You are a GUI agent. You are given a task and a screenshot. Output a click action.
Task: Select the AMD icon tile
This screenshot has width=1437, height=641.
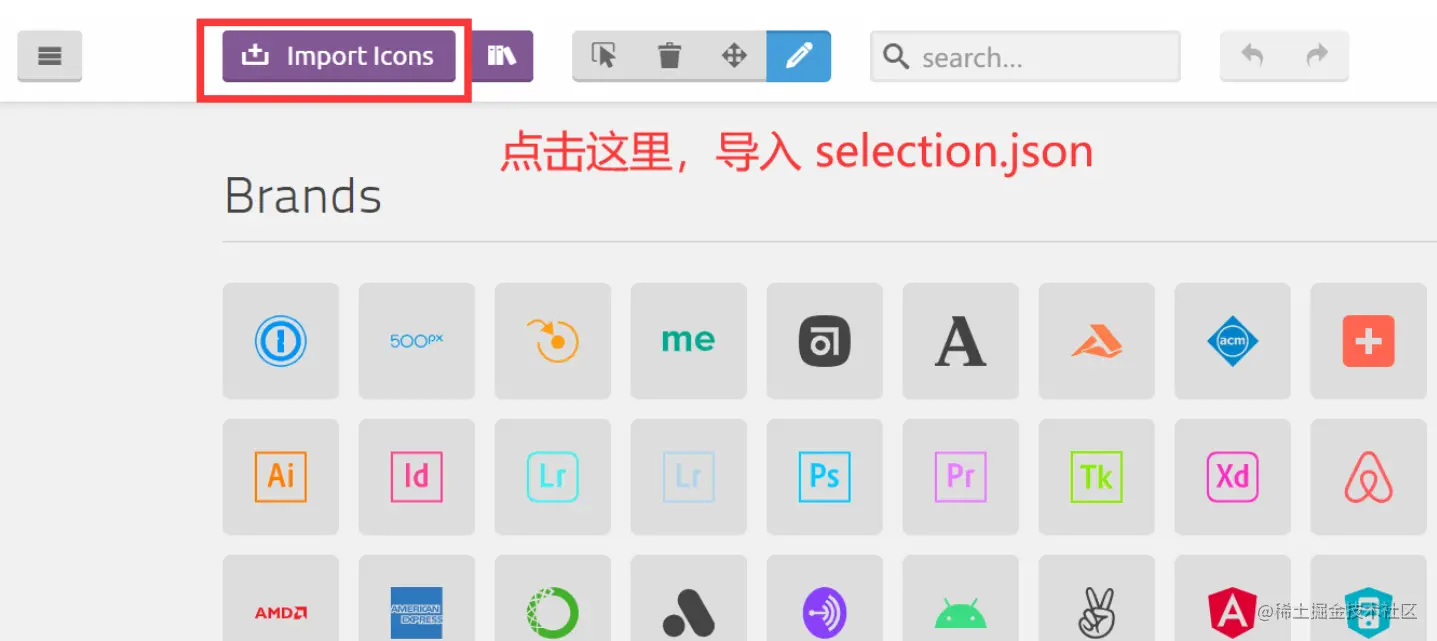(x=281, y=598)
